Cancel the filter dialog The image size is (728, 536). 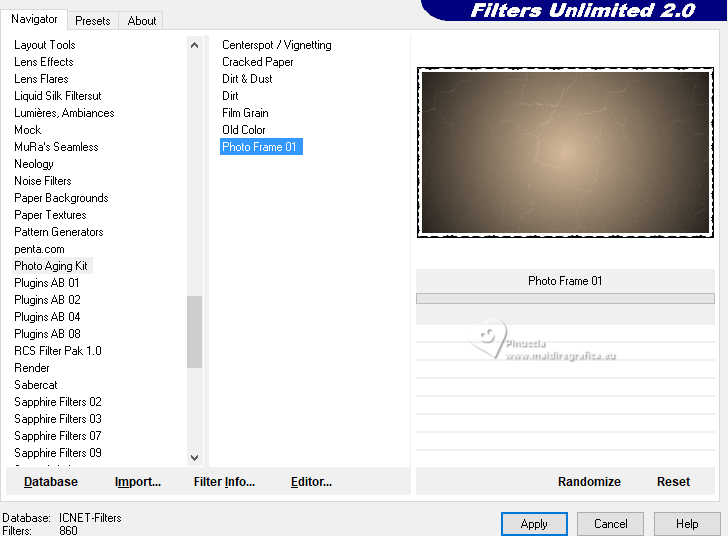611,524
